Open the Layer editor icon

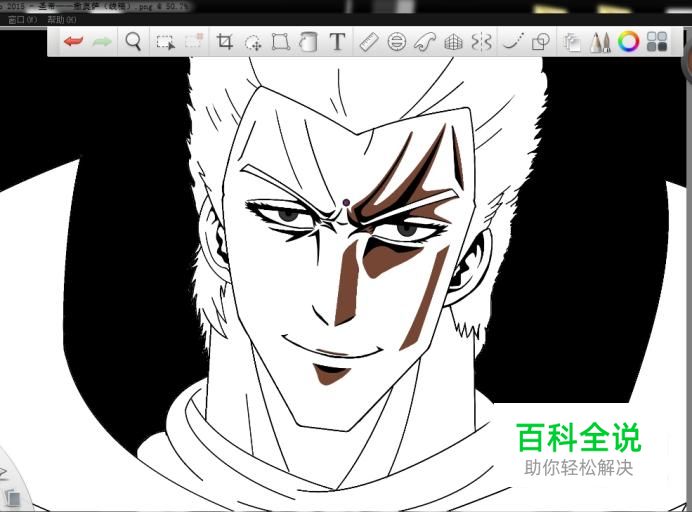coord(572,43)
